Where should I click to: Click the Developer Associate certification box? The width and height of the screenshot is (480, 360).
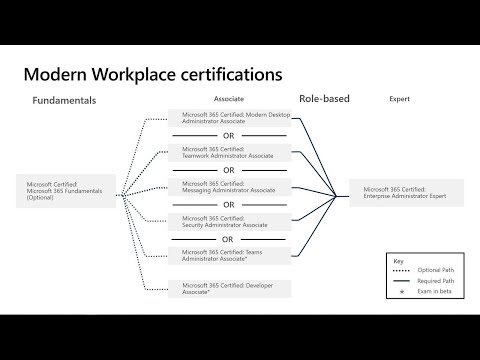click(230, 289)
